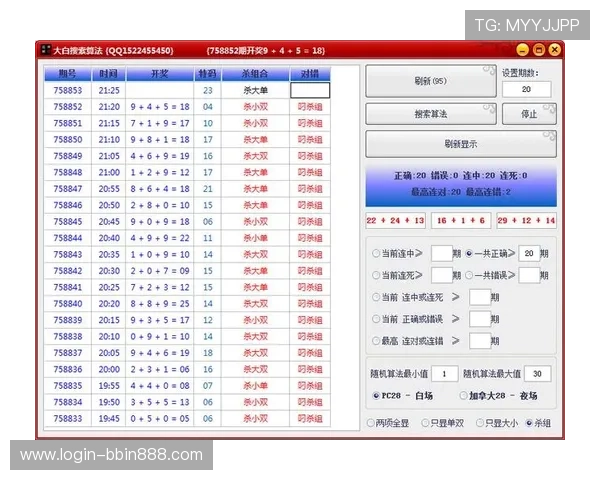600x480 pixels.
Task: Click the 刷新显示 button
Action: point(461,144)
